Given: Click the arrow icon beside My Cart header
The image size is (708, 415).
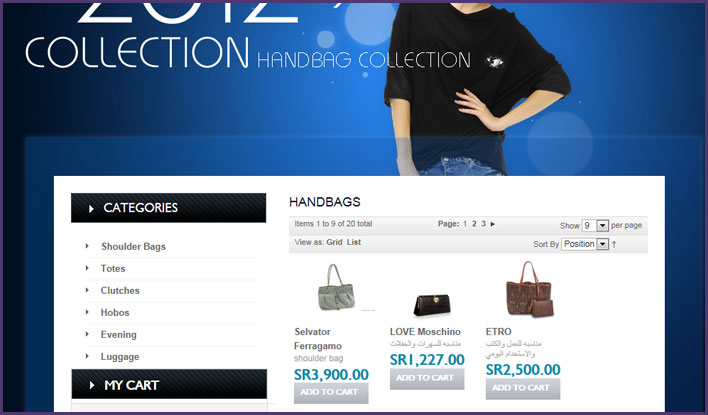Looking at the screenshot, I should [92, 385].
